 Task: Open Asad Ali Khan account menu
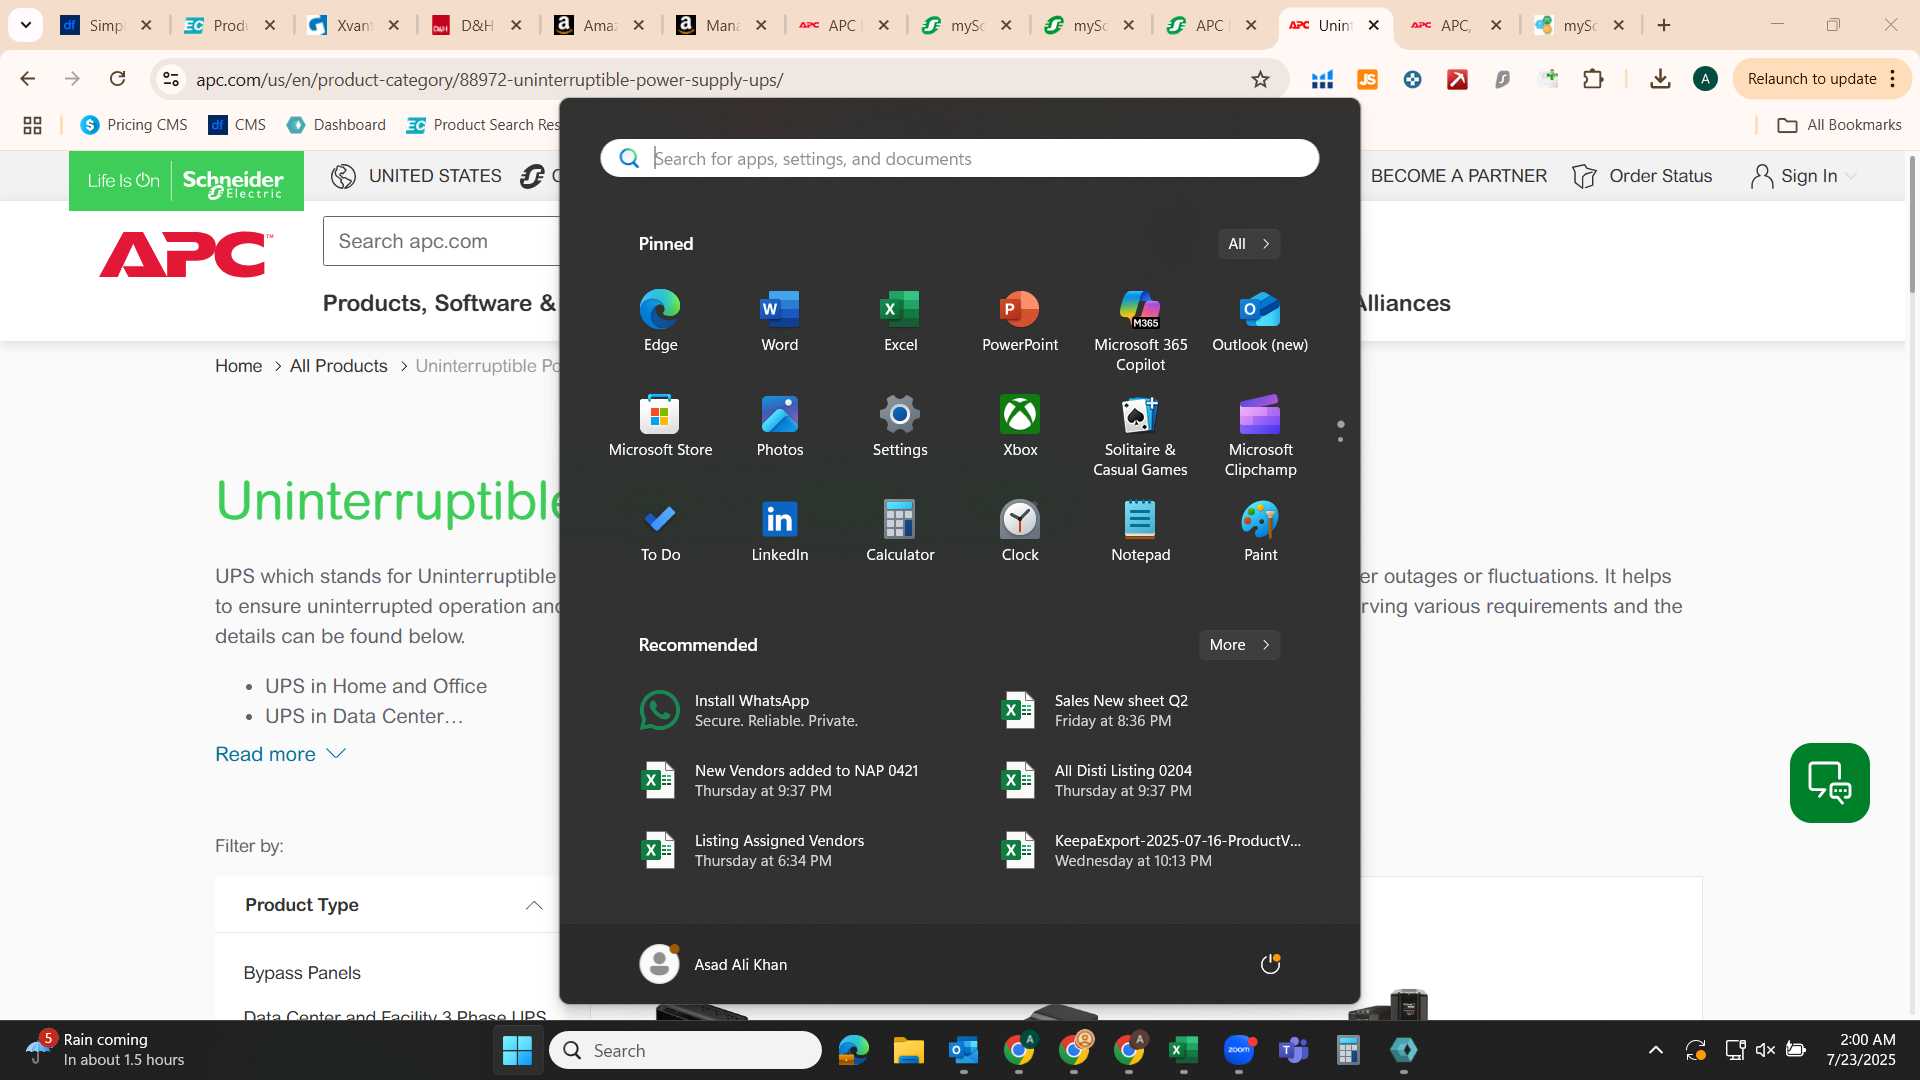[713, 964]
